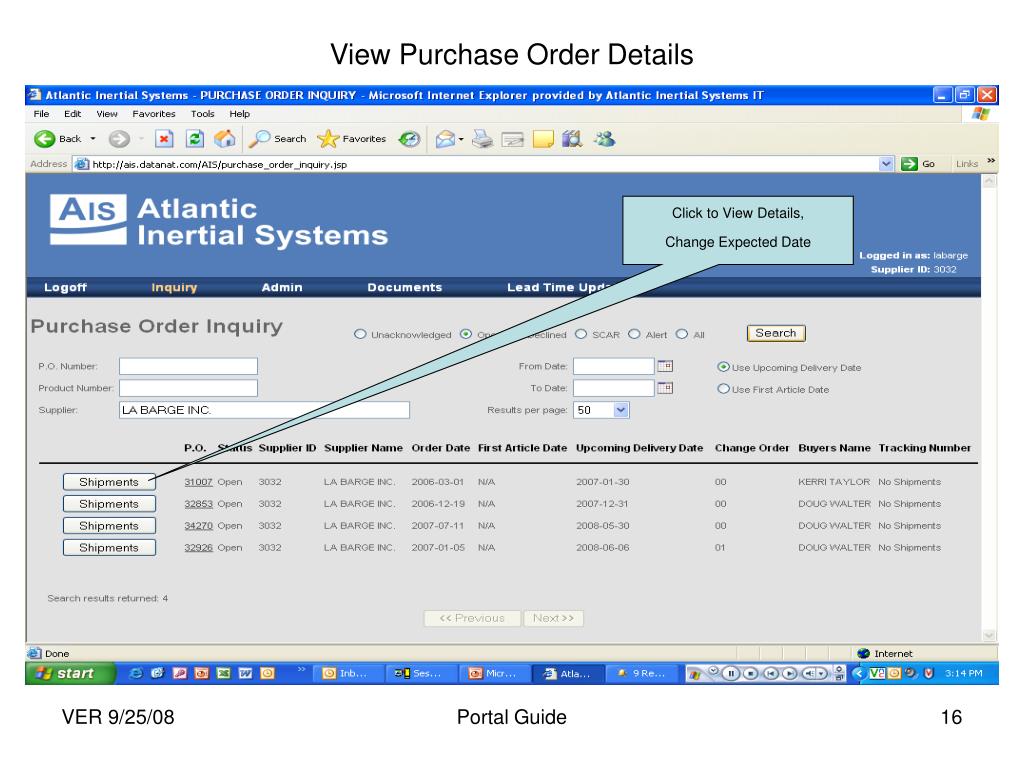
Task: Click the From Date input field
Action: pos(613,366)
